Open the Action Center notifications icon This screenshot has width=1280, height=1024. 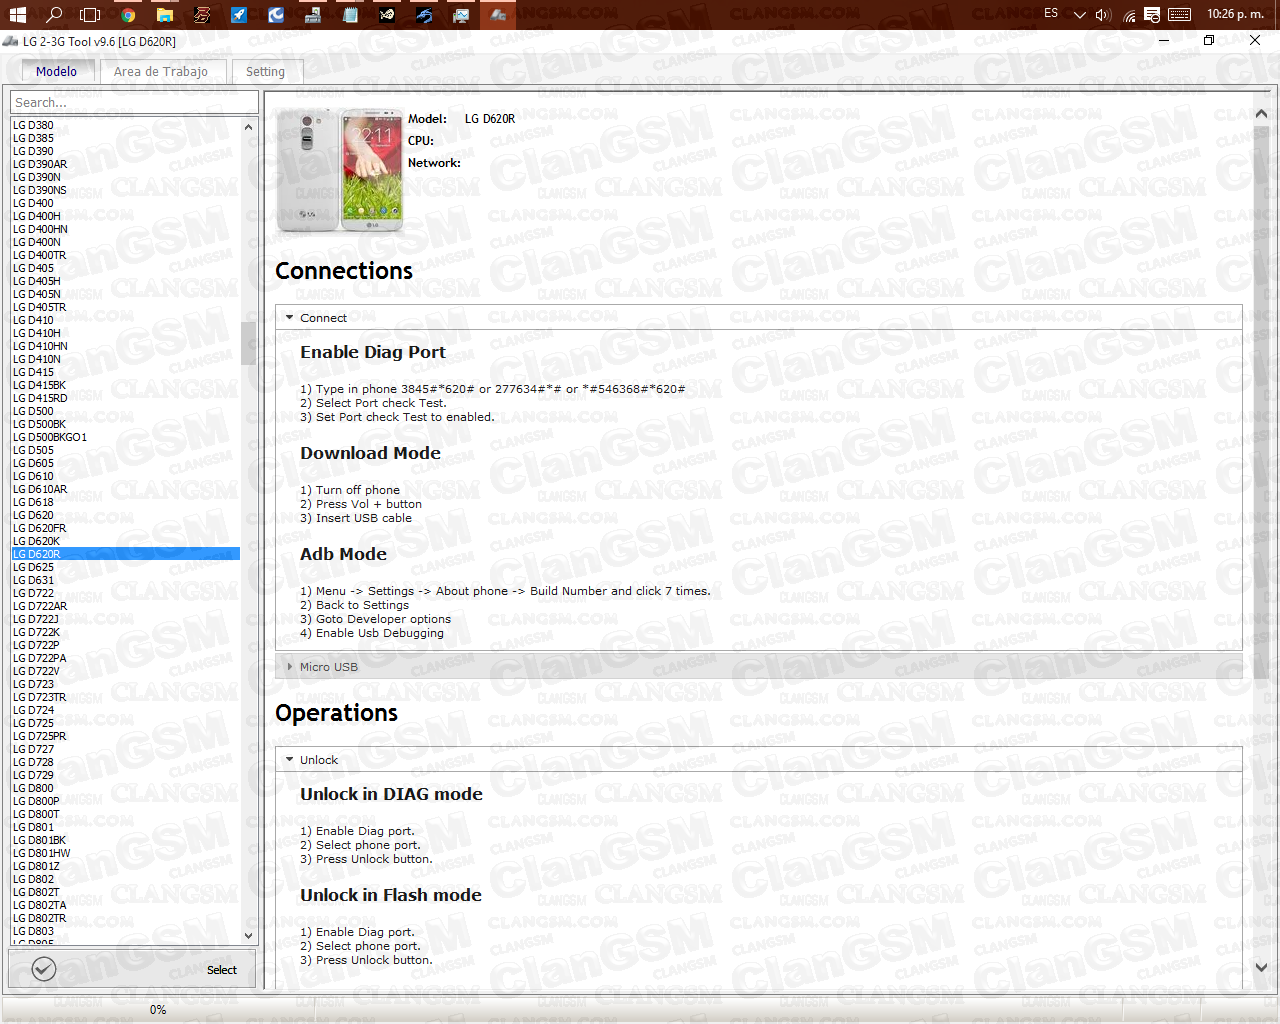point(1152,14)
